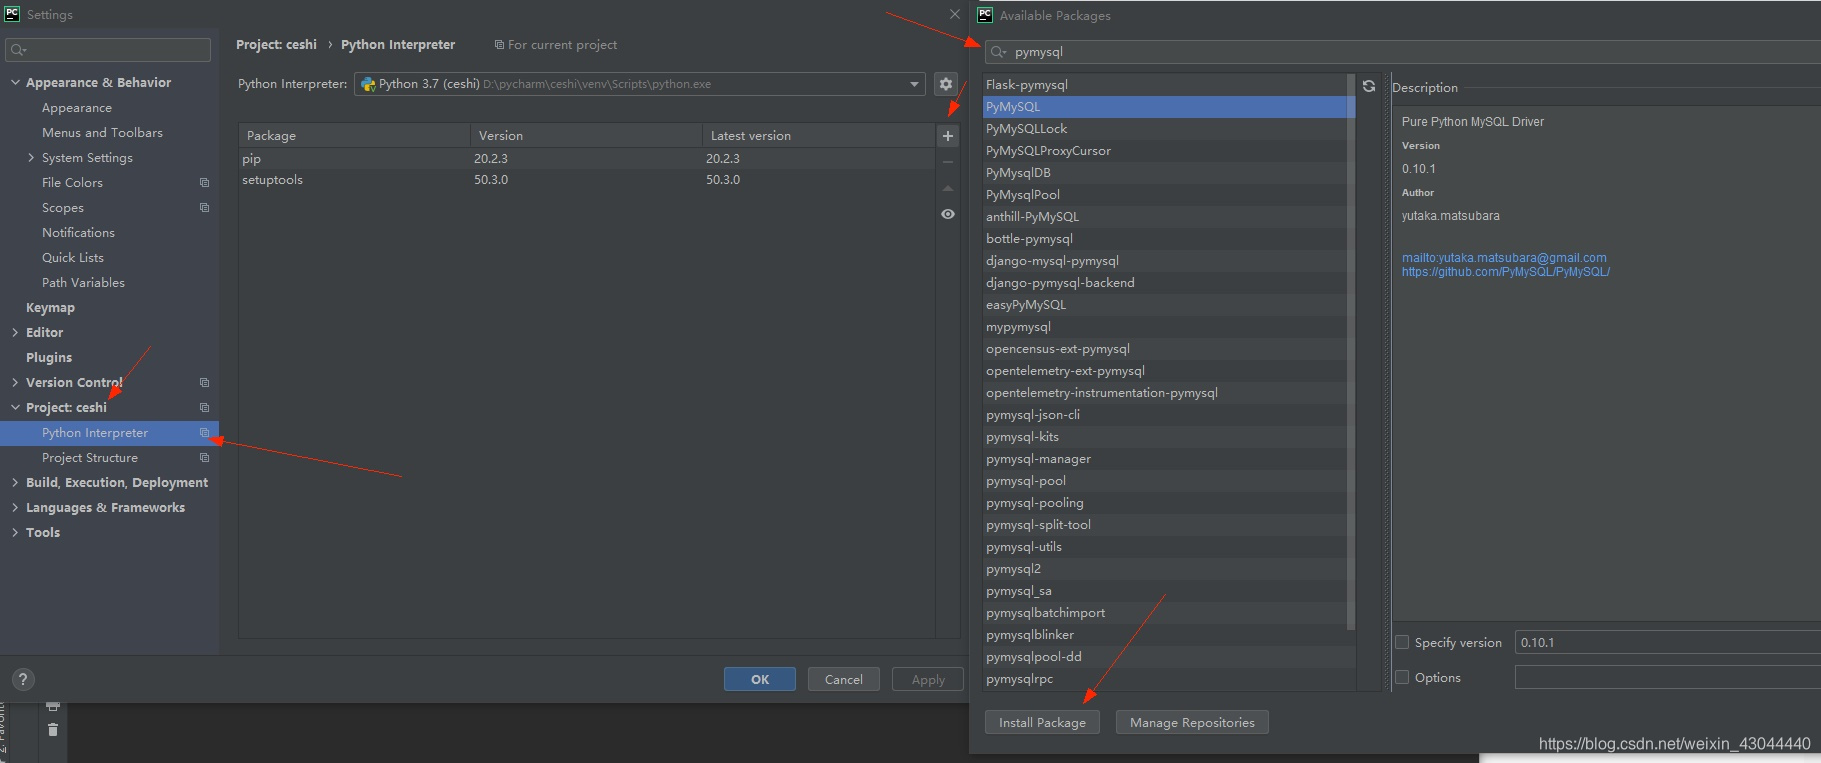Click Install Package button
1821x763 pixels.
point(1042,722)
